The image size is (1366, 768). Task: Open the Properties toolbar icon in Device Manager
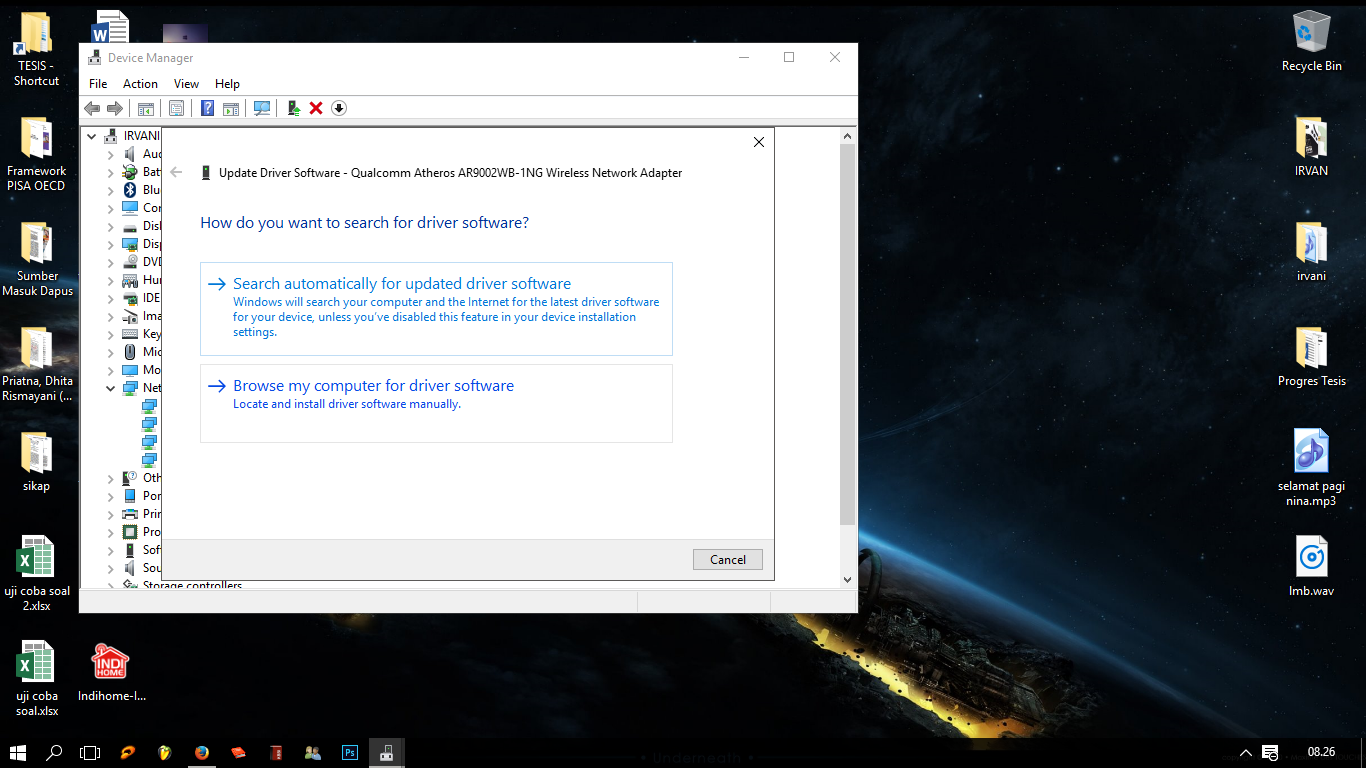pyautogui.click(x=176, y=108)
